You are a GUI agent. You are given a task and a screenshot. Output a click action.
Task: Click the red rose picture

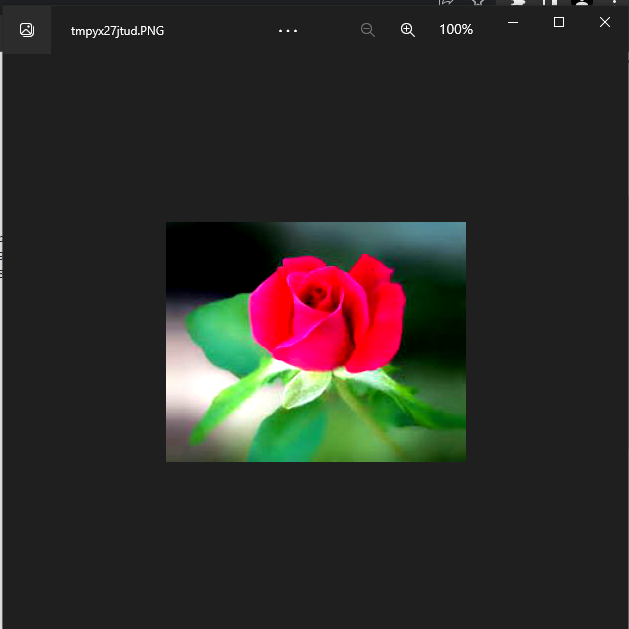pyautogui.click(x=316, y=342)
